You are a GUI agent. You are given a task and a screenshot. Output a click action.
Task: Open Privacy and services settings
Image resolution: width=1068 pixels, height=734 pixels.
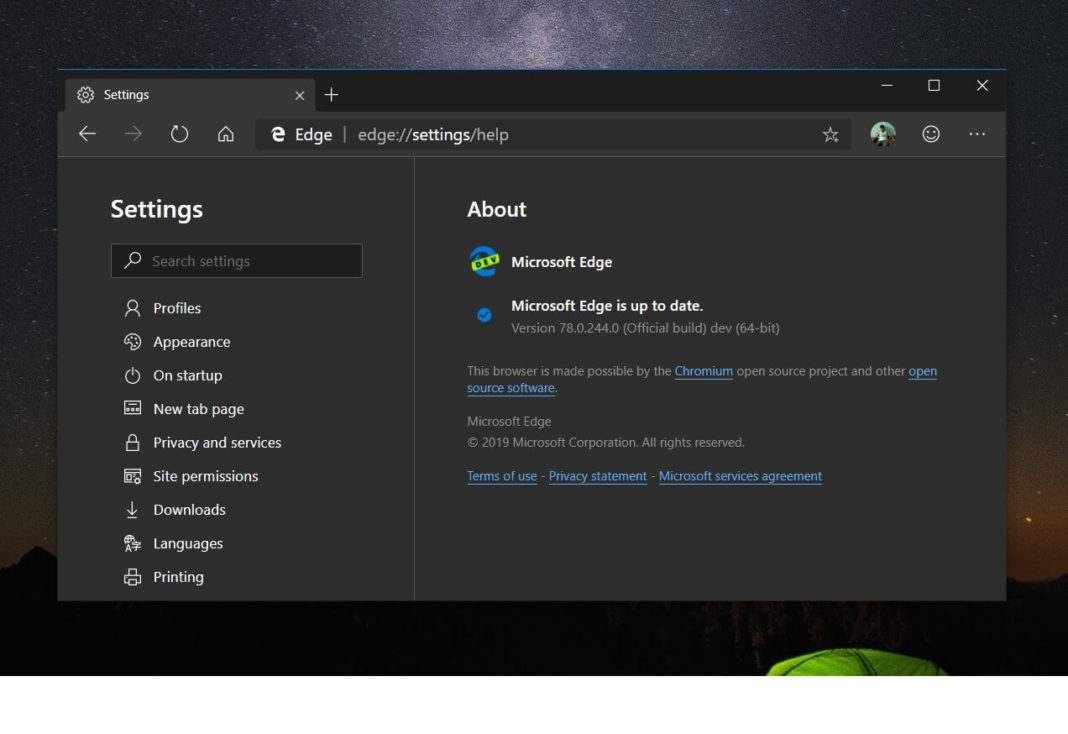(x=216, y=443)
